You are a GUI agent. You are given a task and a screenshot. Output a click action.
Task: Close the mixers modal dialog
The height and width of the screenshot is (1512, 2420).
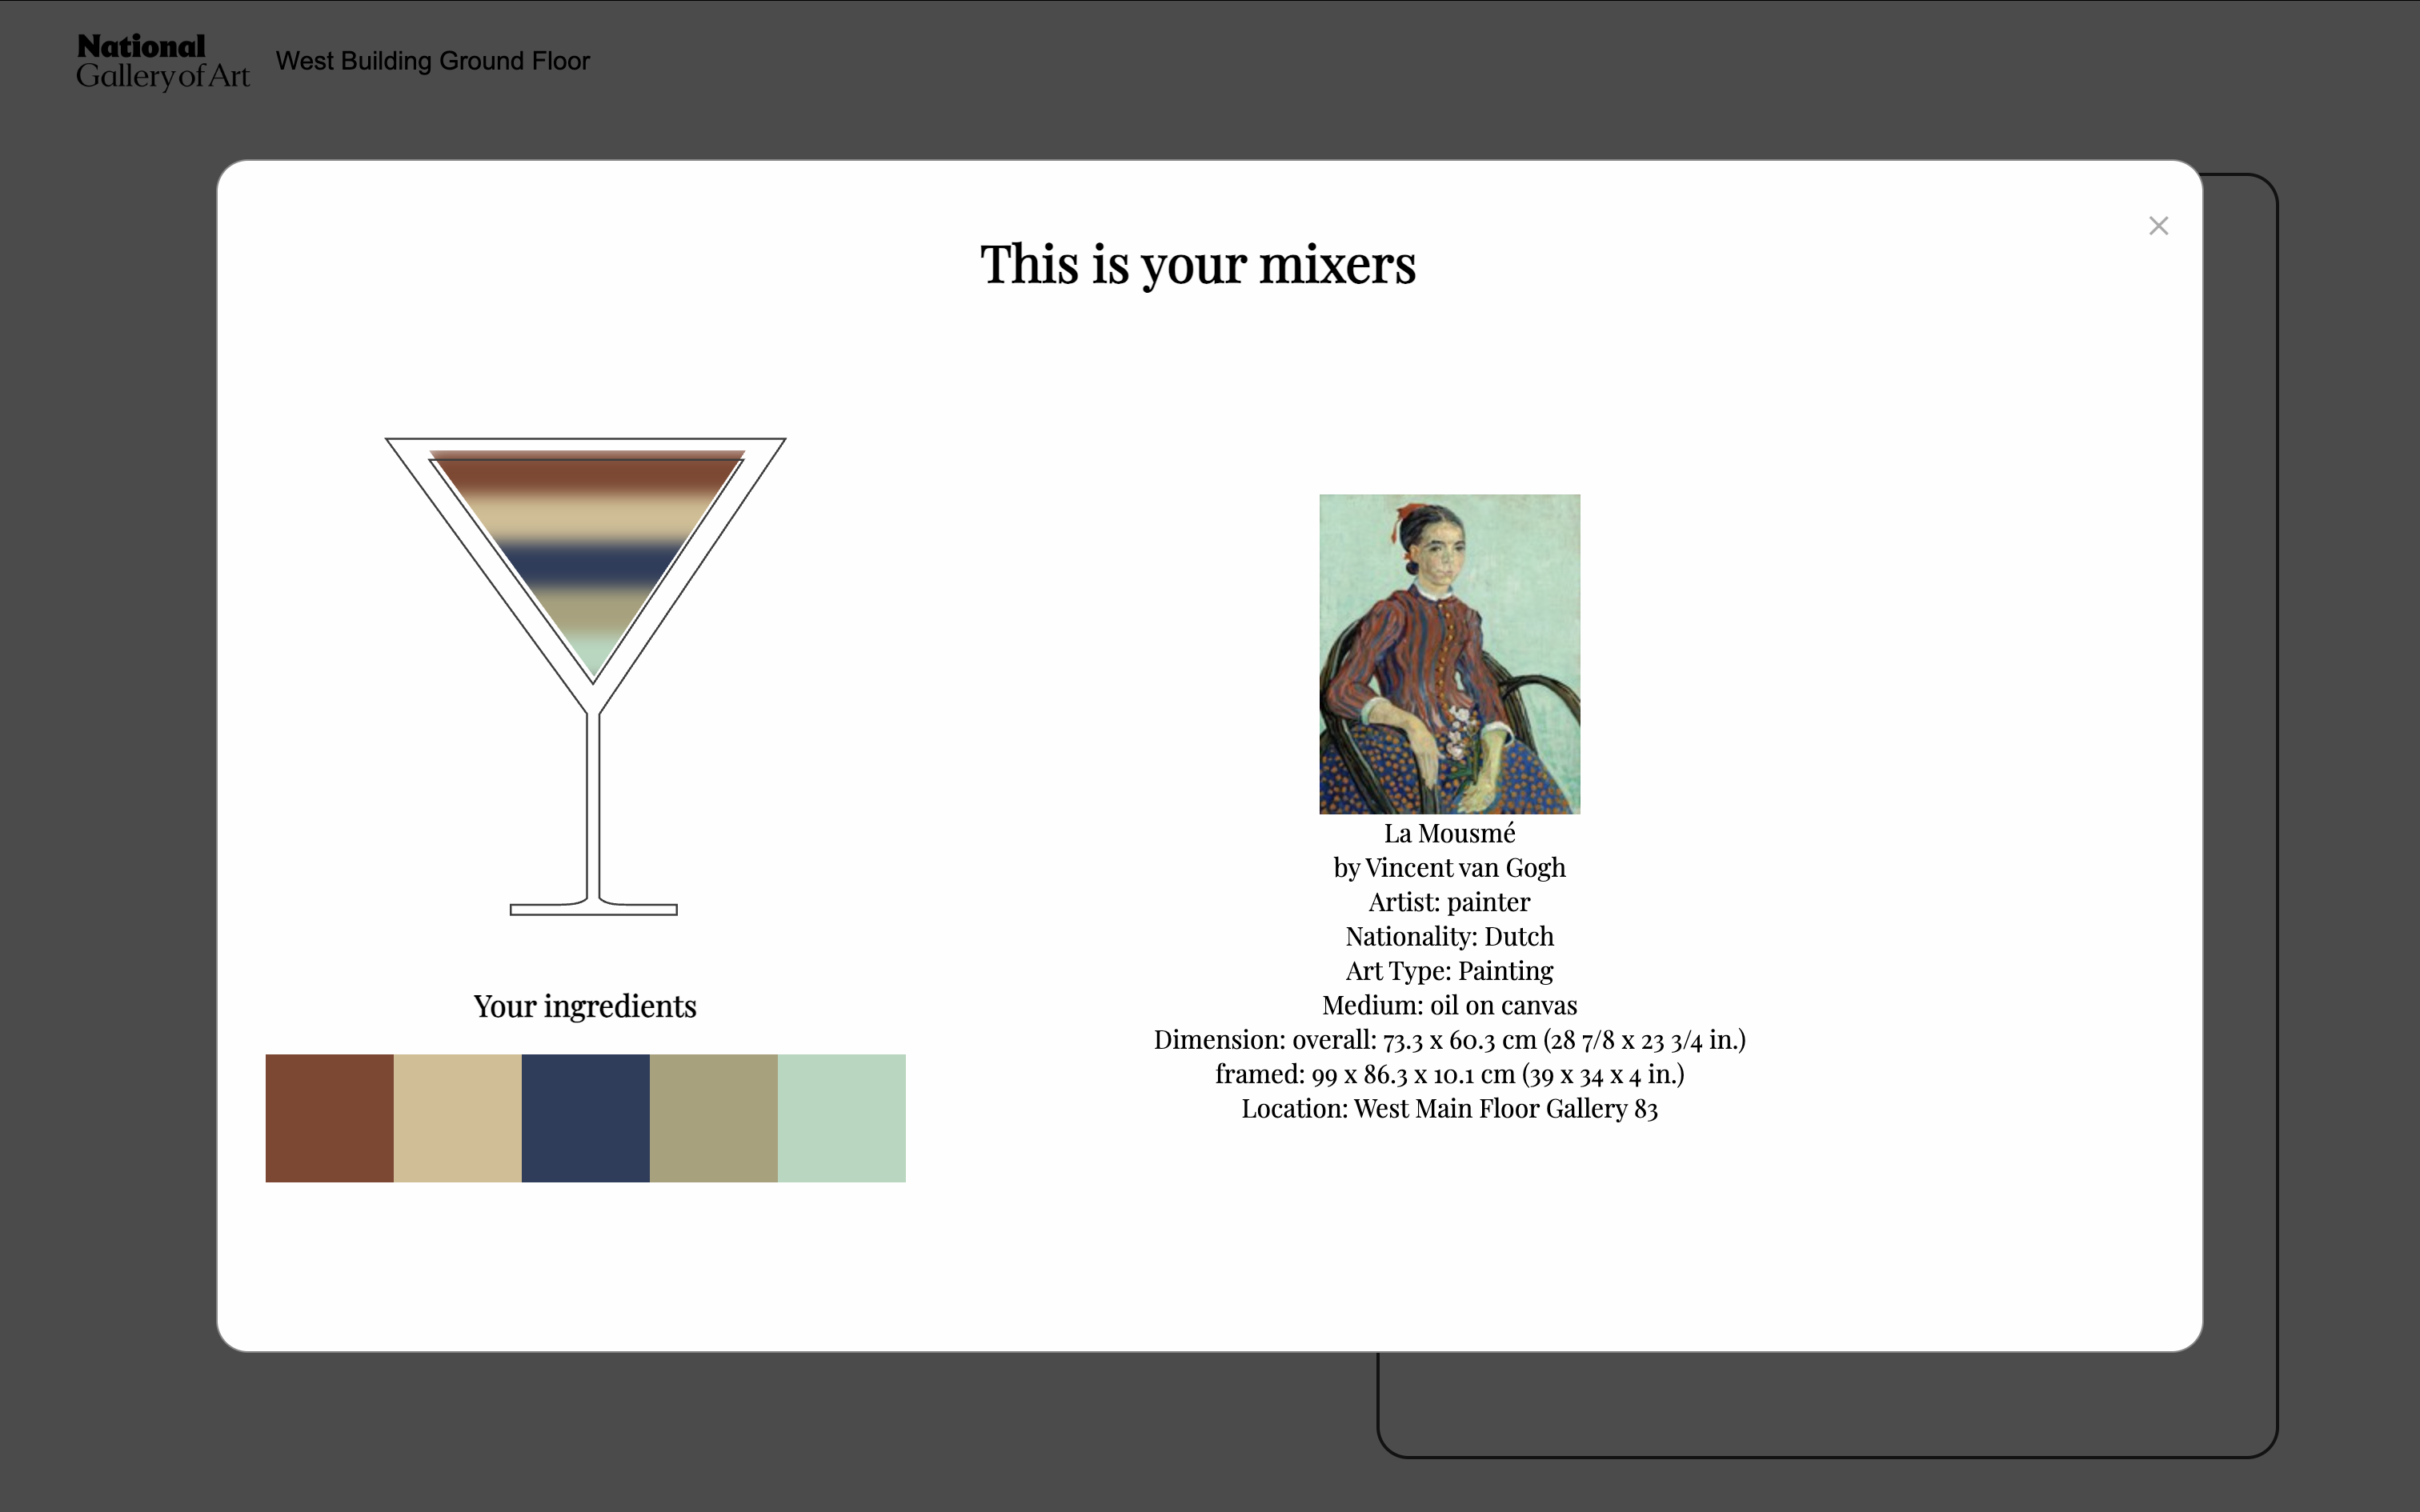pos(2158,226)
